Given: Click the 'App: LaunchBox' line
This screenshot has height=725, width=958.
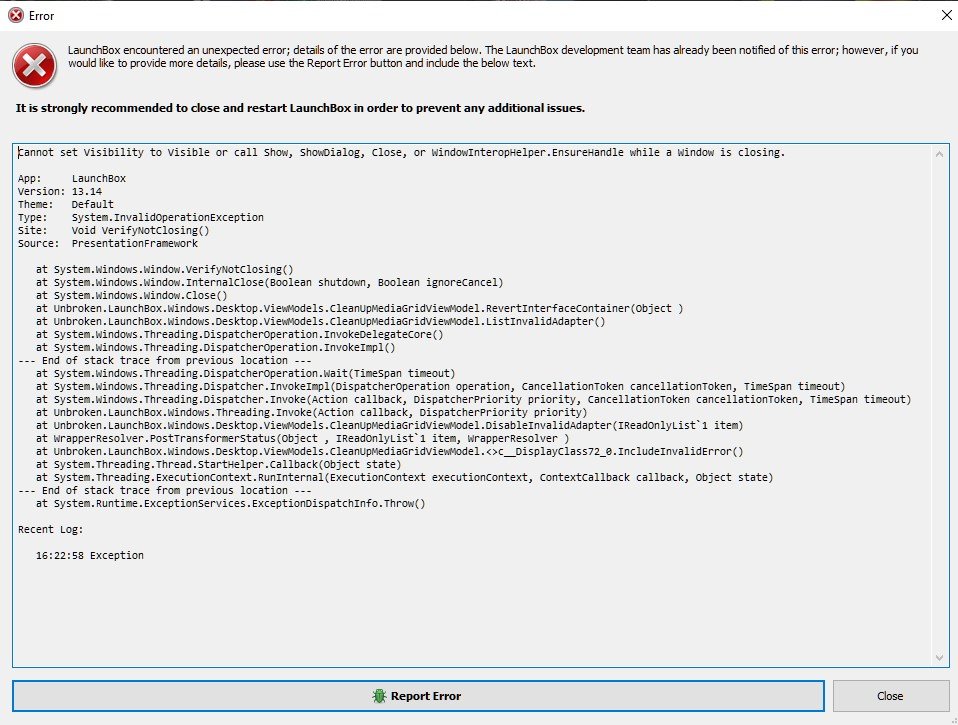Looking at the screenshot, I should (71, 178).
